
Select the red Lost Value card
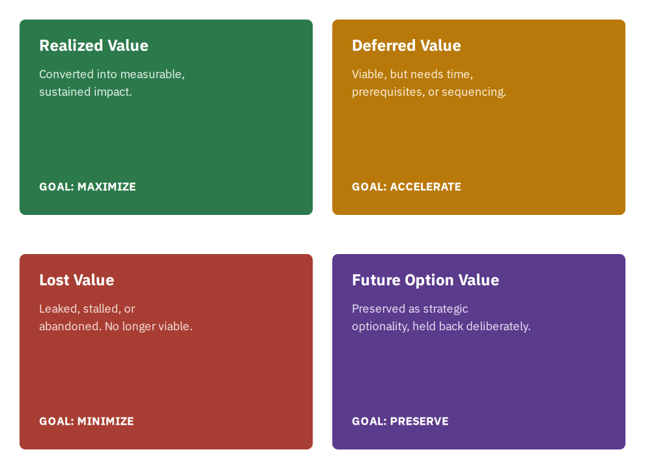click(166, 352)
